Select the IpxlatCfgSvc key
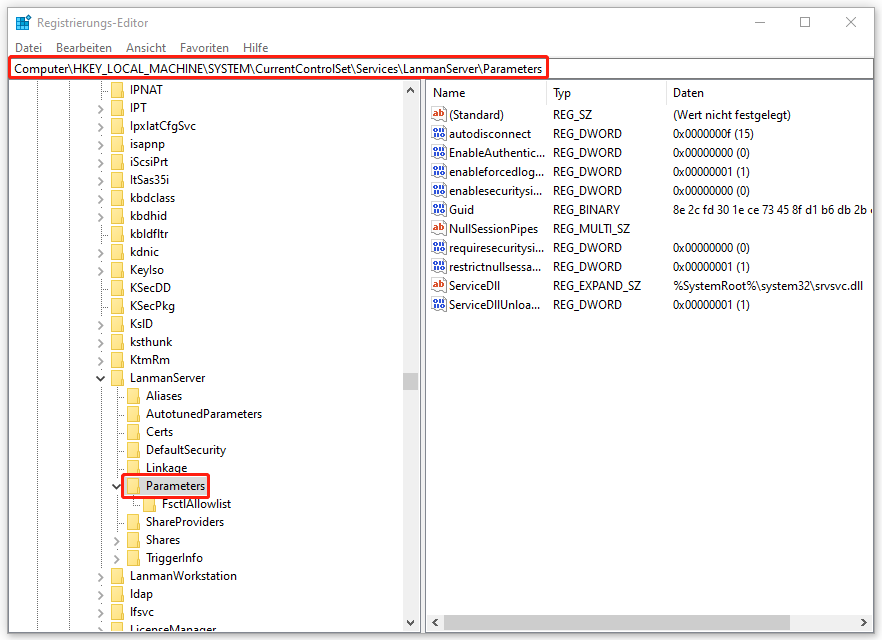The width and height of the screenshot is (882, 640). (163, 126)
